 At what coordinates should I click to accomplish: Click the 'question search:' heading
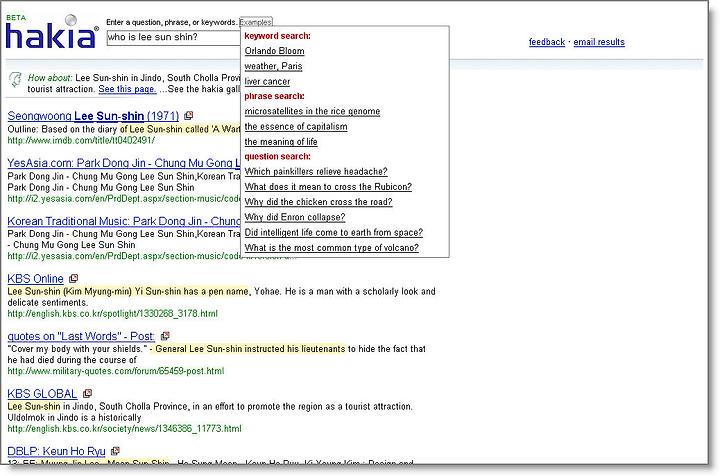click(277, 156)
